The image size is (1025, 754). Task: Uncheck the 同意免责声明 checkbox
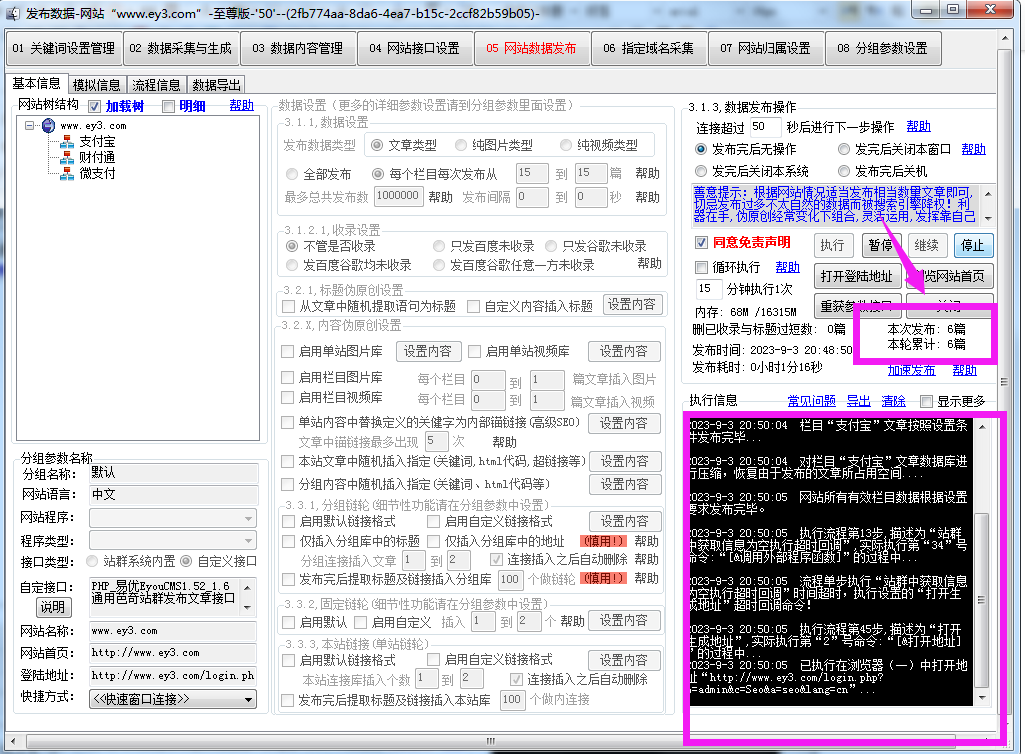point(701,243)
